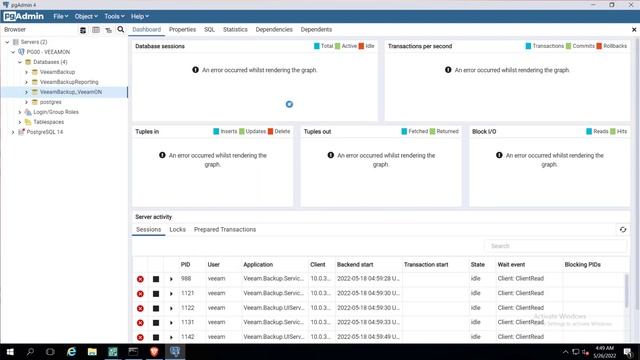The image size is (640, 360).
Task: Expand the PostgreSQL 14 server node
Action: pos(13,132)
